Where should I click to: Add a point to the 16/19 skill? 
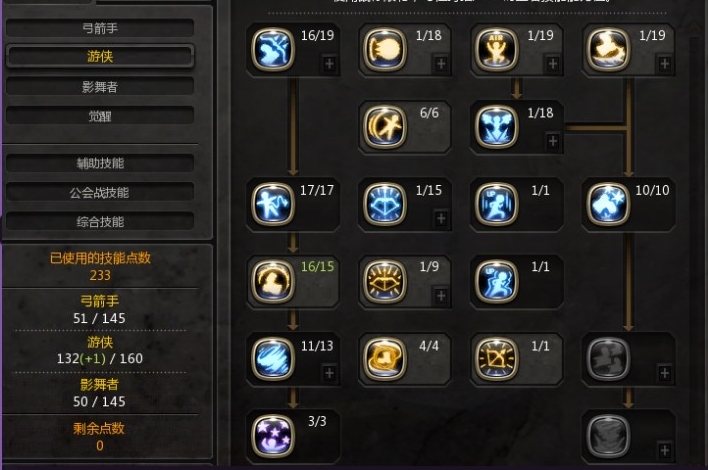pyautogui.click(x=330, y=64)
